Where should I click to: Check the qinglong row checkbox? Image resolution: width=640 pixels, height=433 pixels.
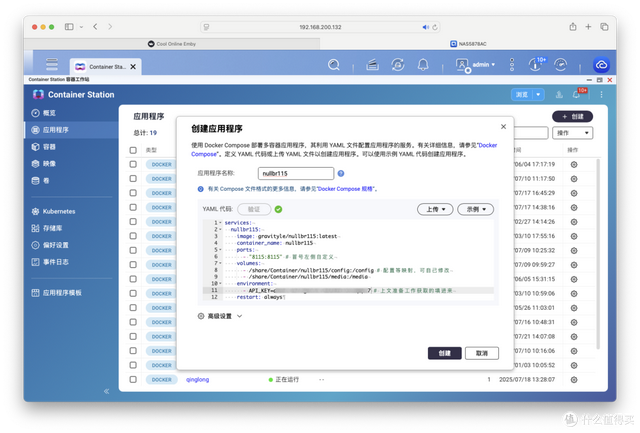pos(133,380)
